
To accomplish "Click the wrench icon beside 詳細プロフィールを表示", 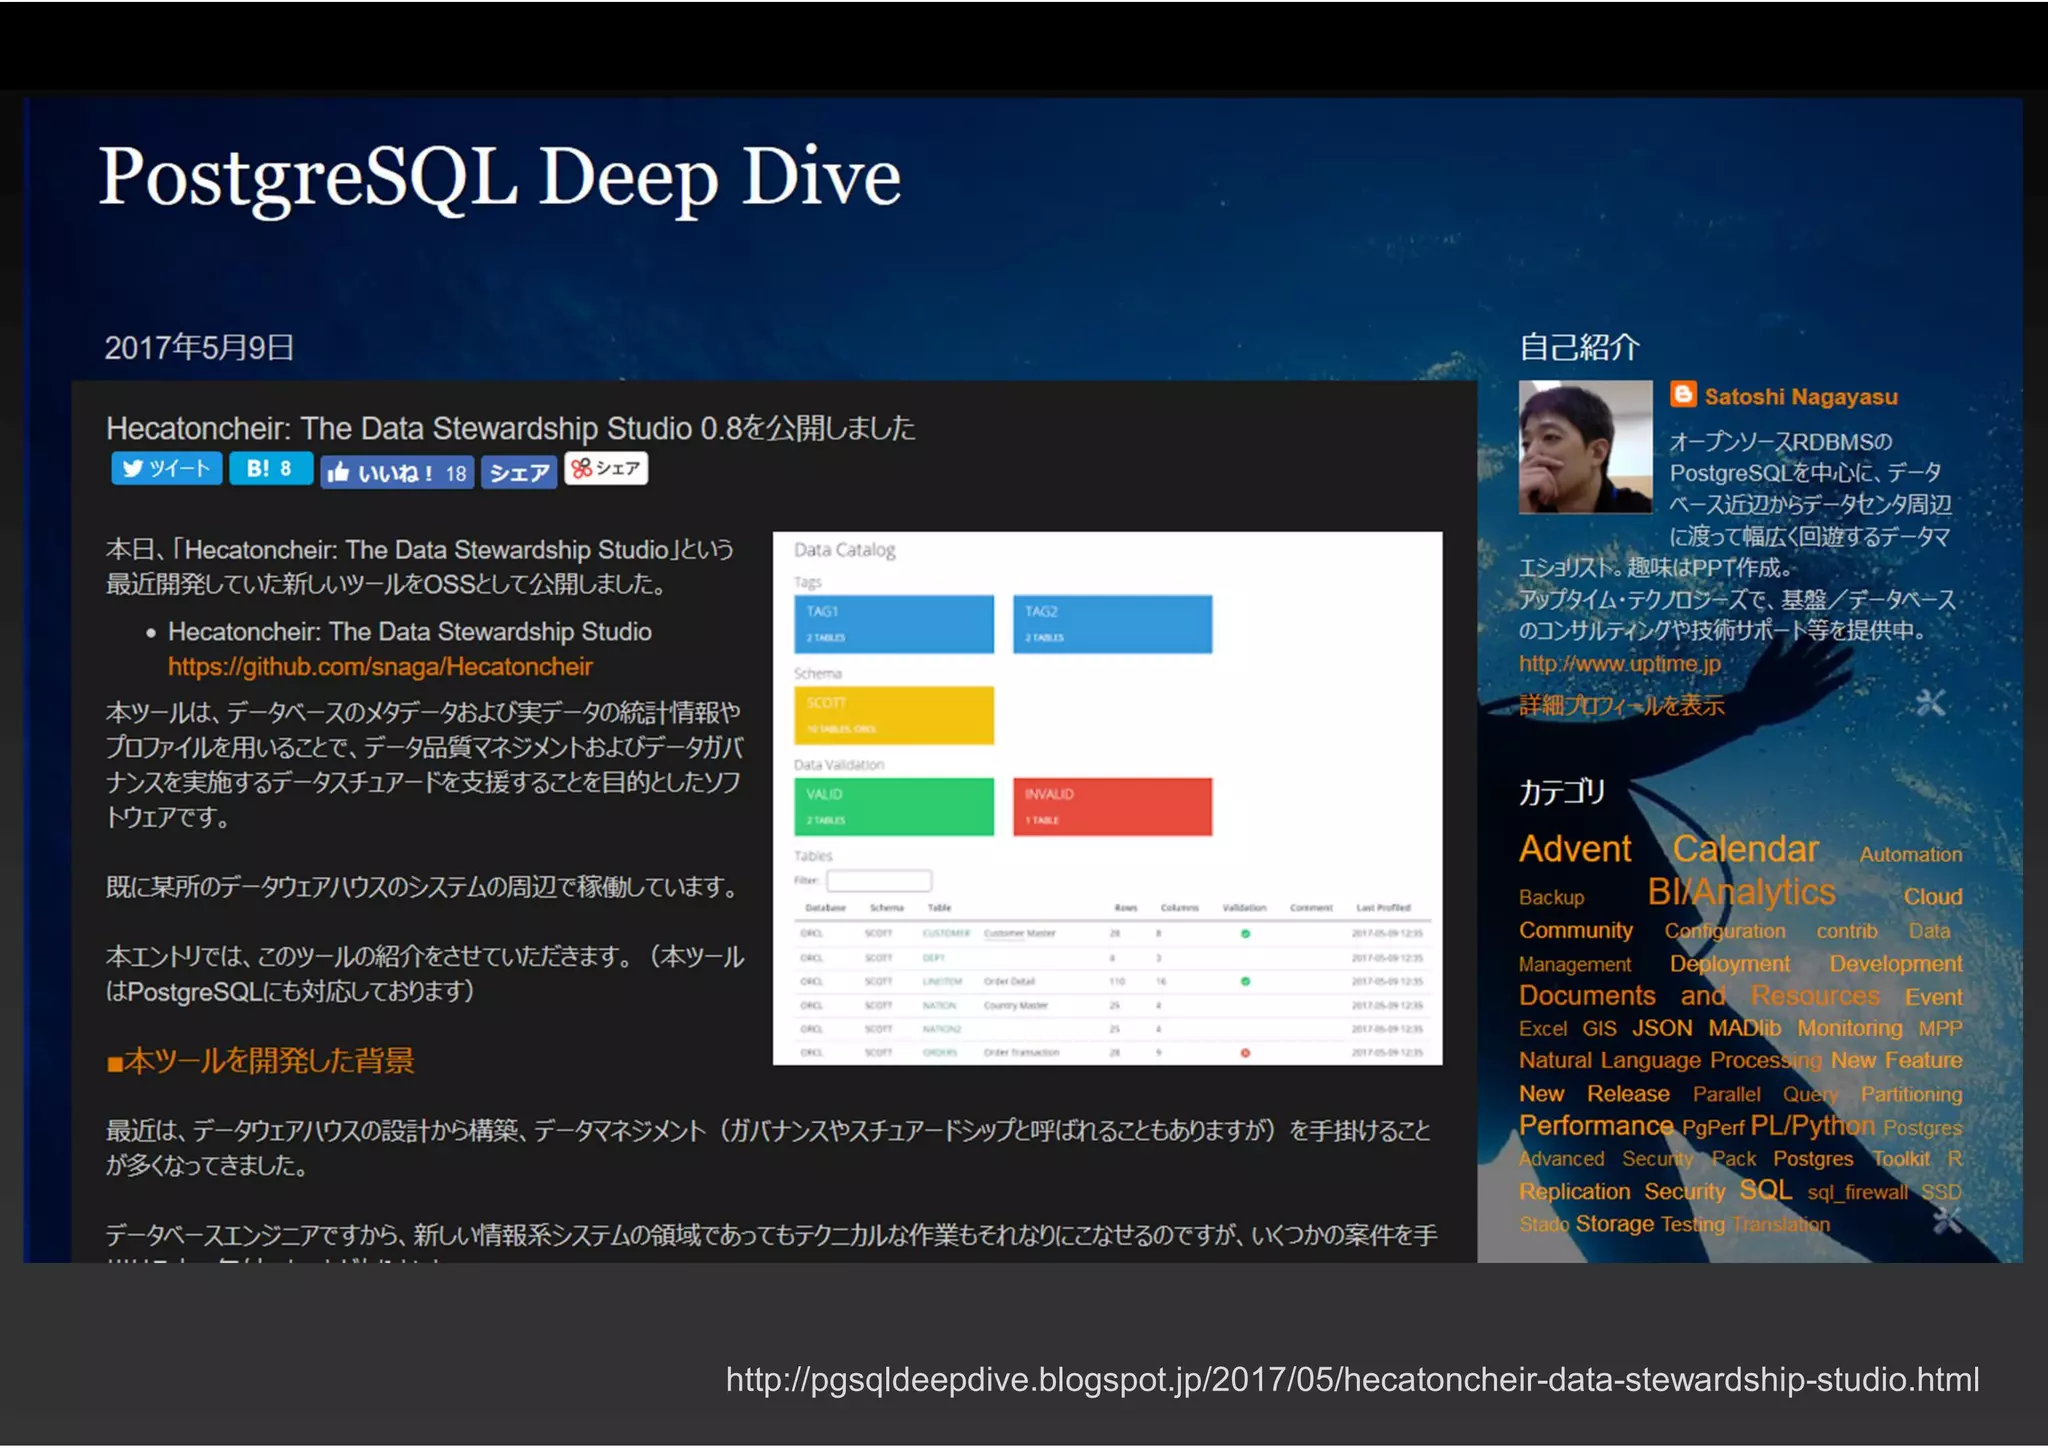I will pos(1930,703).
